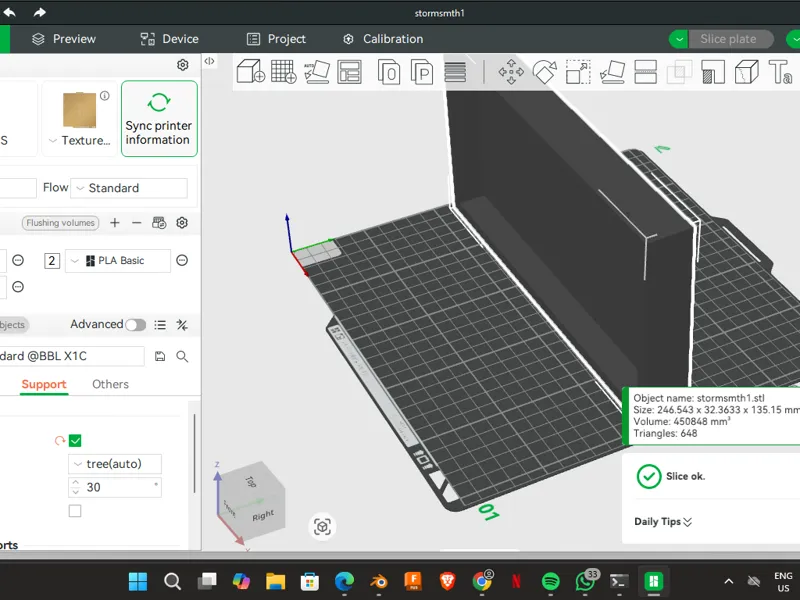Activate the Rotate tool icon
This screenshot has height=600, width=800.
pos(544,71)
